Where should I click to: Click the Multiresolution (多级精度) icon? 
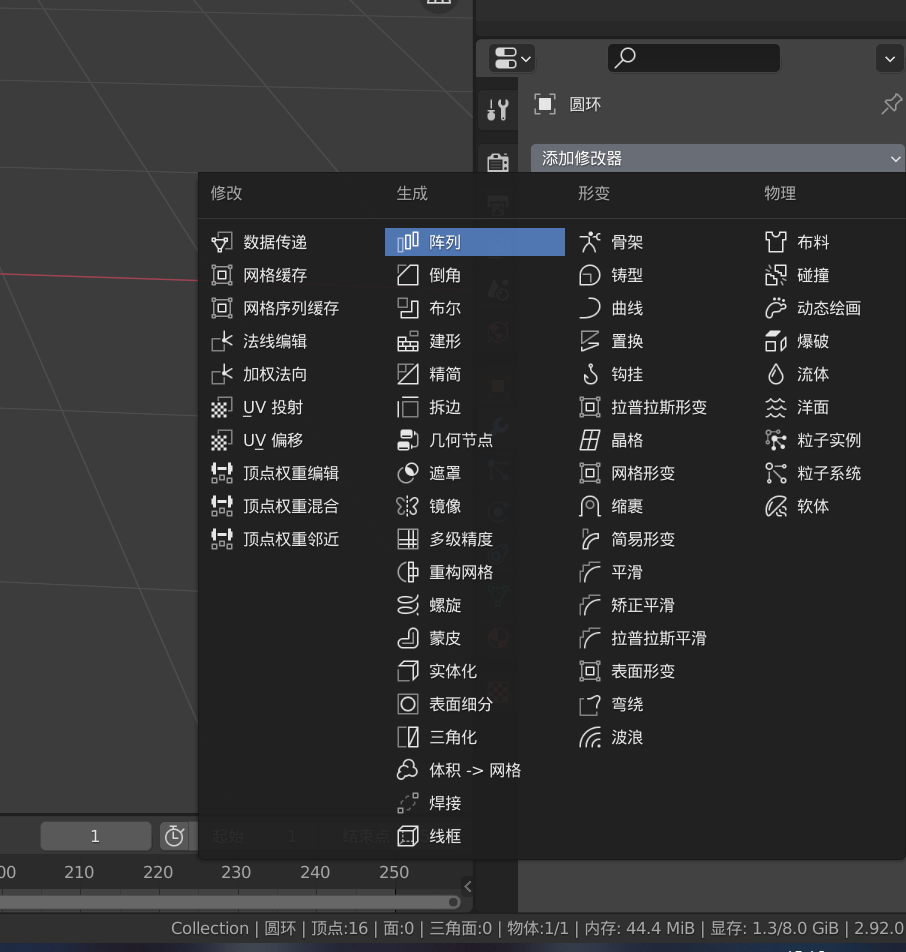pos(407,539)
